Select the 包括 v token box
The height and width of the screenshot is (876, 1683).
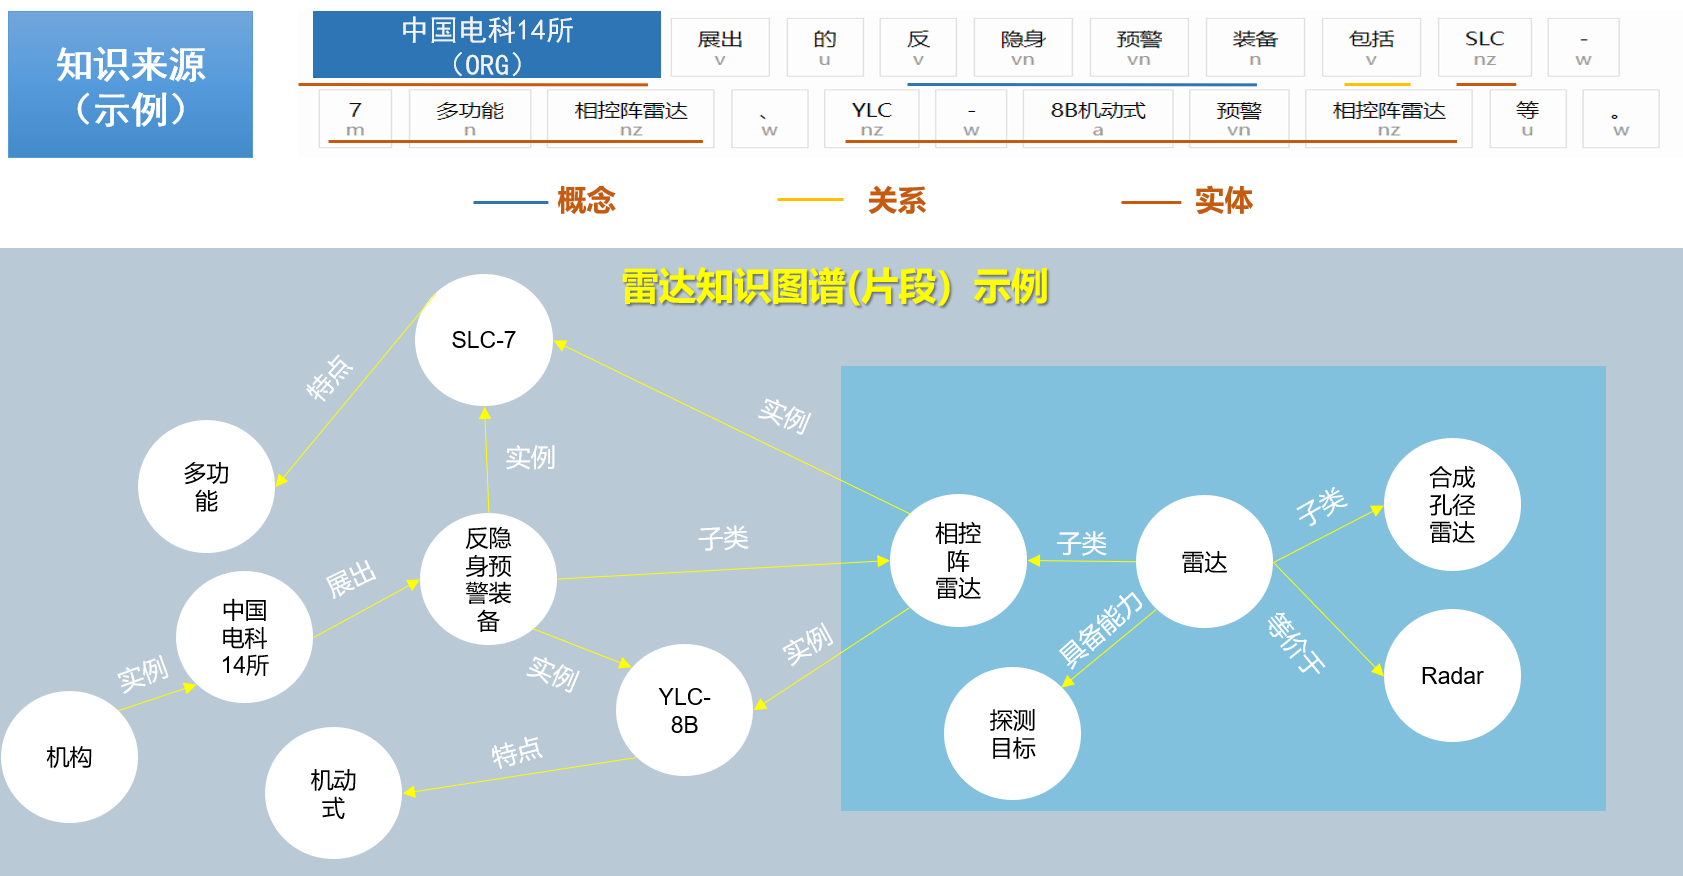point(1371,47)
